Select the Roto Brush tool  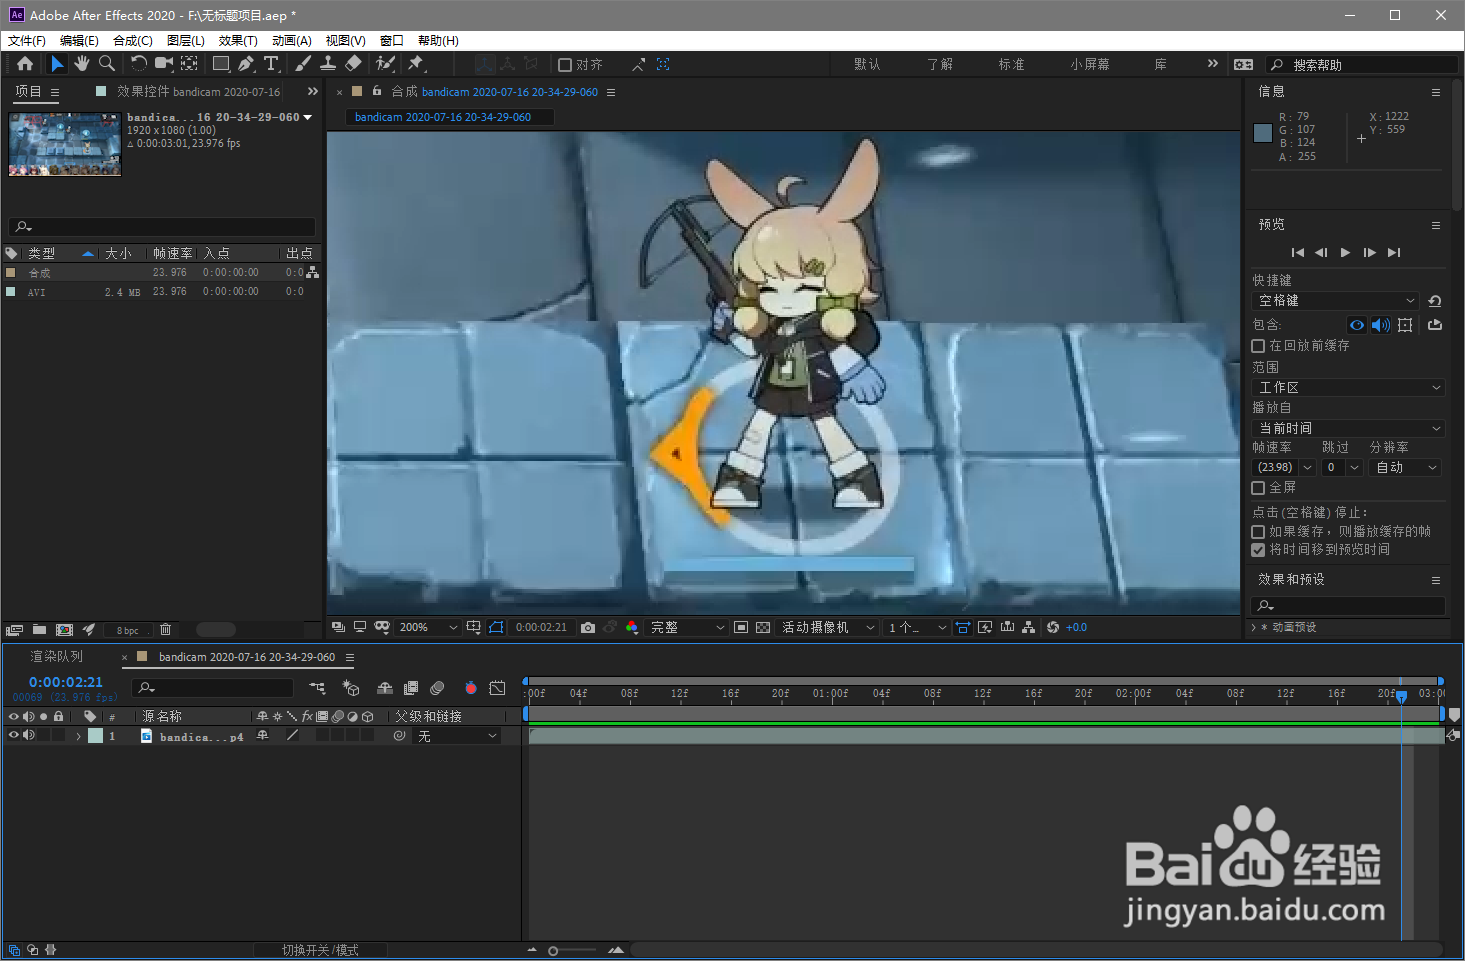click(385, 64)
